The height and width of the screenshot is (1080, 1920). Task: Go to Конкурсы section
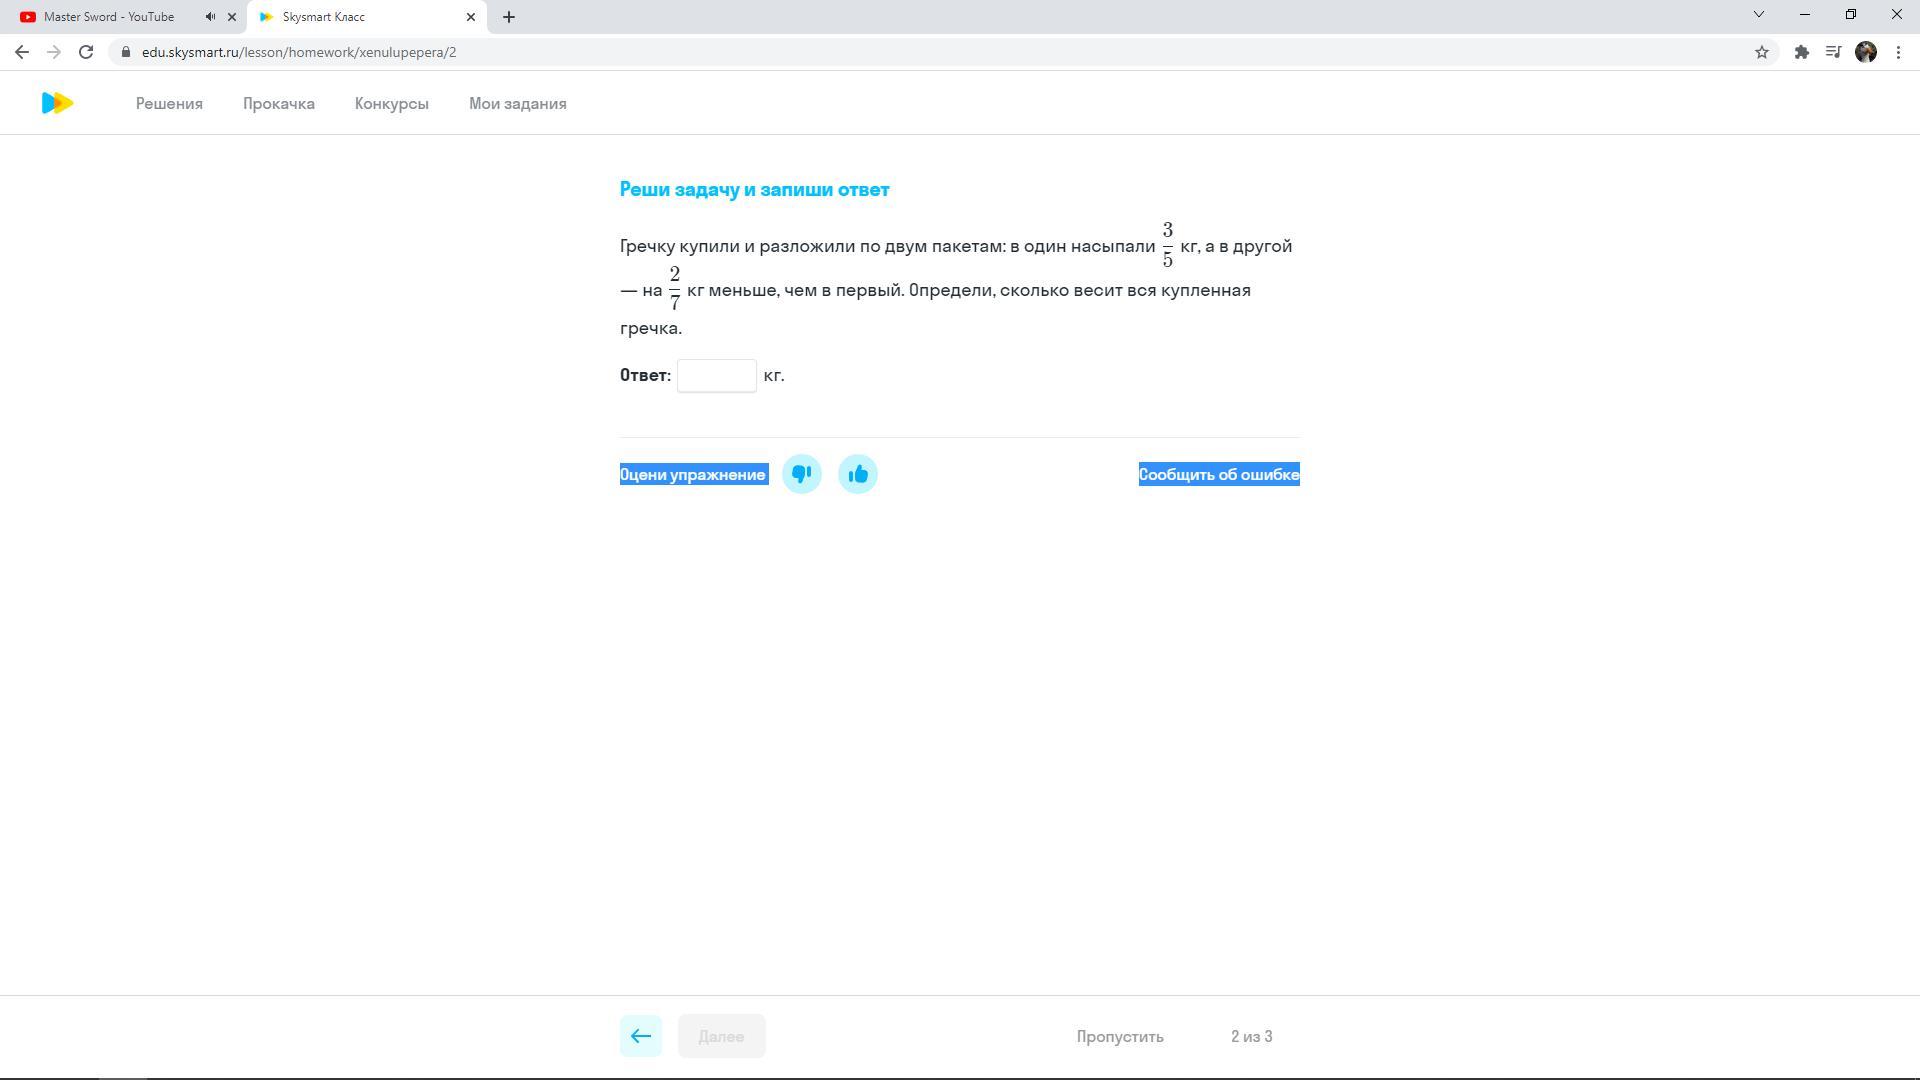391,104
